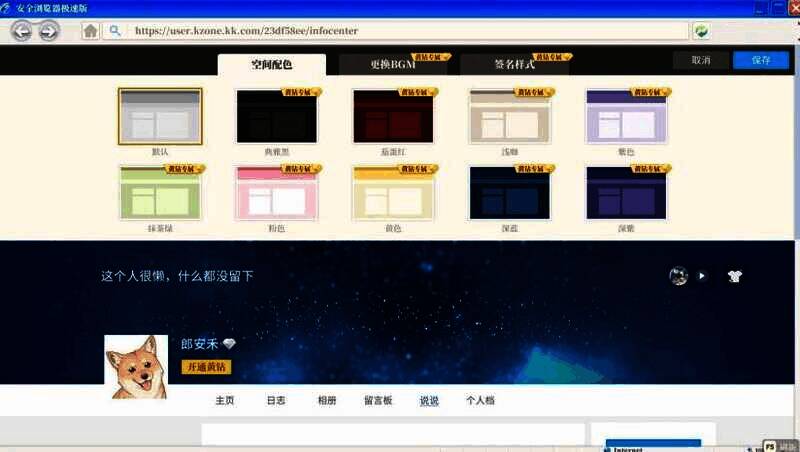Image resolution: width=800 pixels, height=452 pixels.
Task: Open the 留言板 navigation link
Action: point(378,401)
